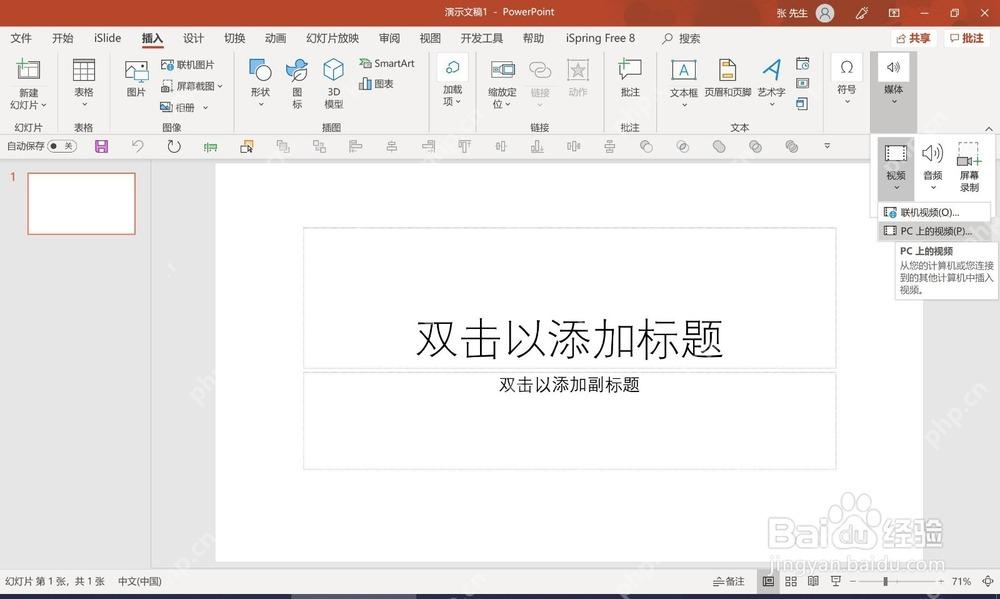This screenshot has height=599, width=1000.
Task: Switch to the 设计 design tab
Action: point(193,38)
